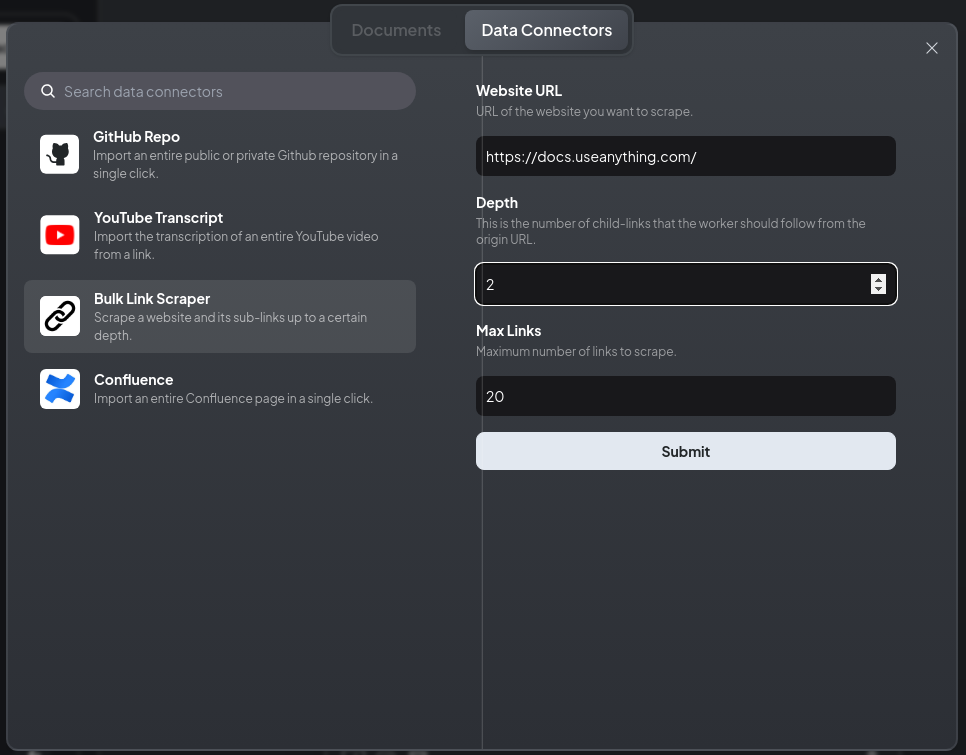966x755 pixels.
Task: Click the Depth label
Action: [x=497, y=203]
